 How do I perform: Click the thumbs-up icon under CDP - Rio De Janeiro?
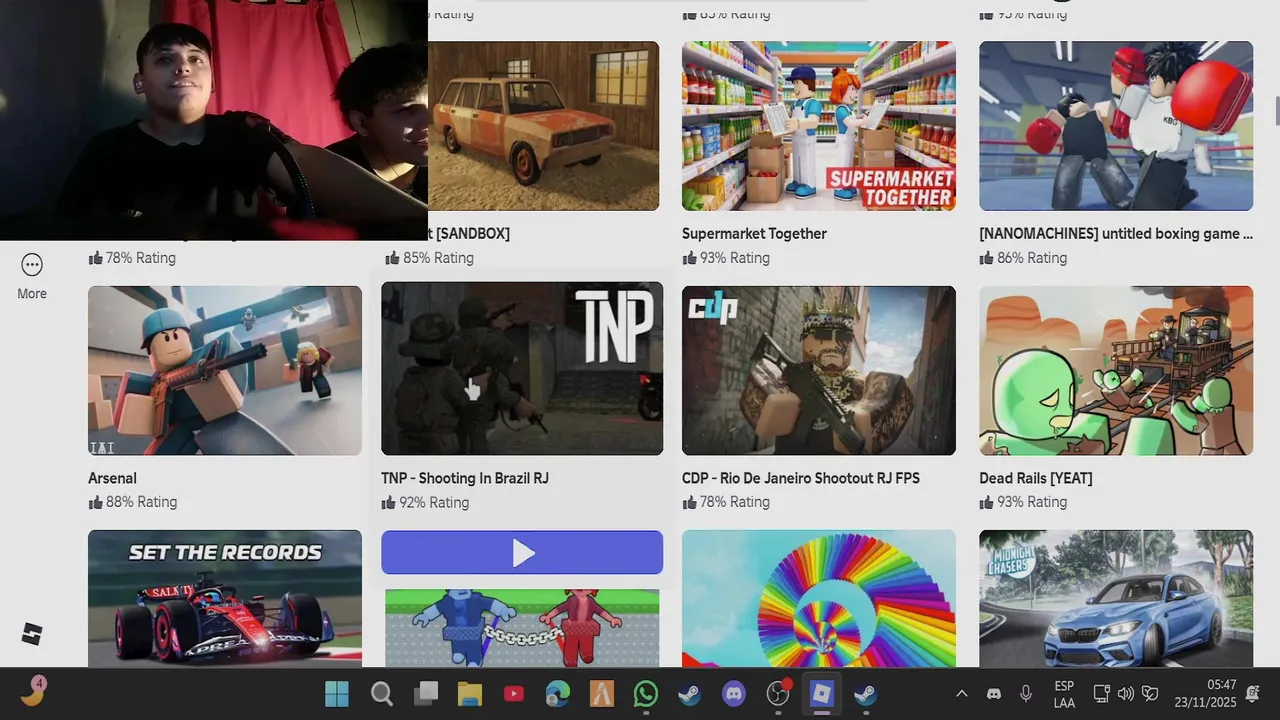[690, 502]
